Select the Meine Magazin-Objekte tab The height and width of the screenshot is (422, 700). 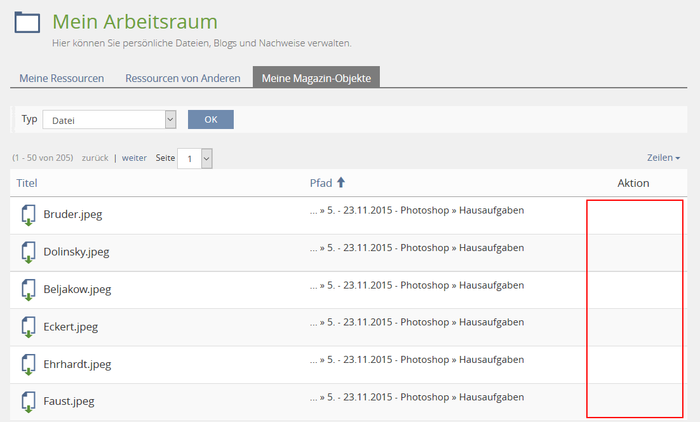pyautogui.click(x=316, y=78)
